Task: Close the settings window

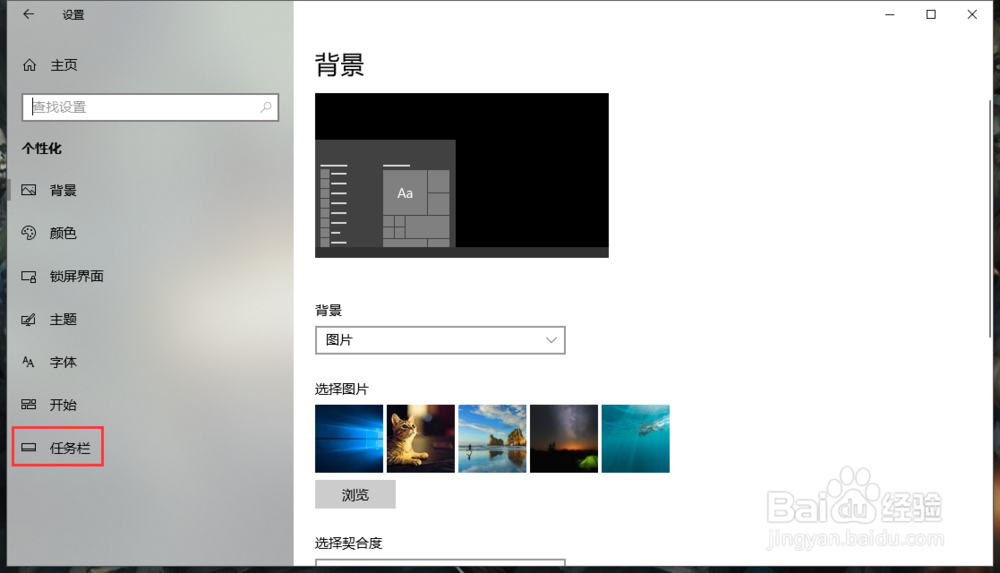Action: pyautogui.click(x=972, y=14)
